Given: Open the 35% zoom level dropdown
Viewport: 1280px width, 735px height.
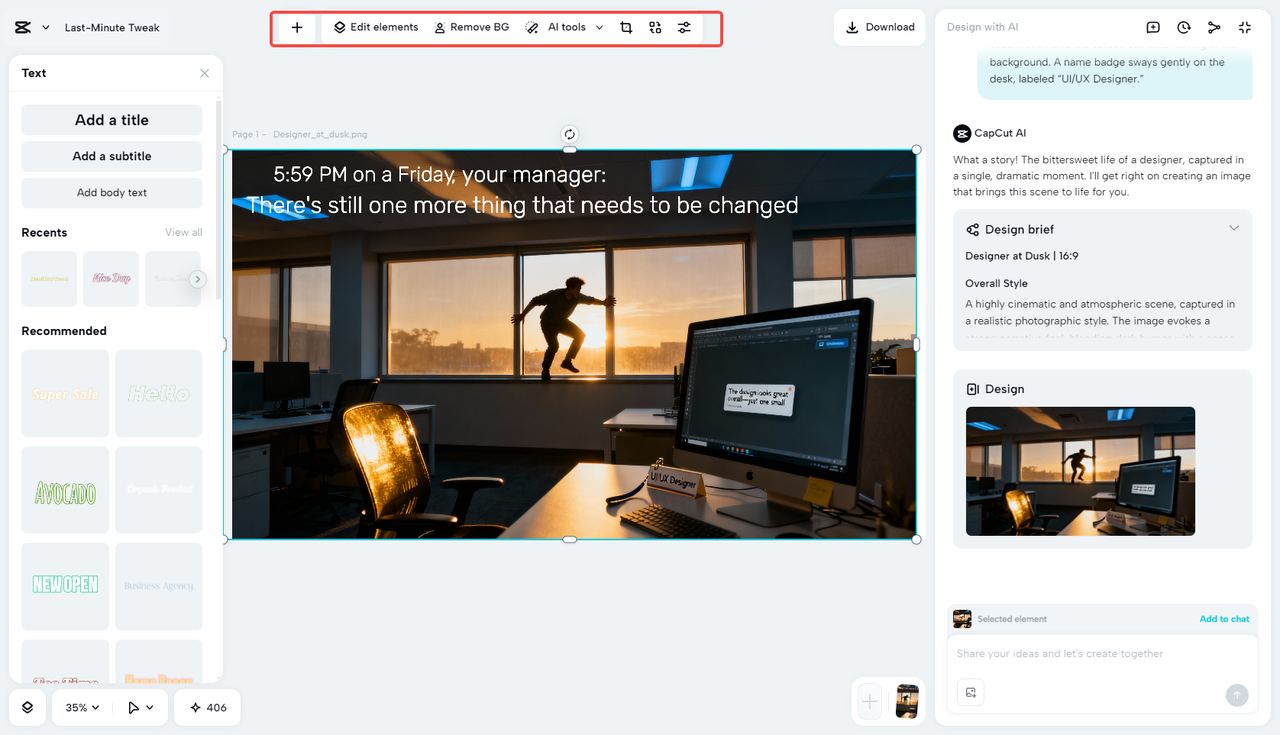Looking at the screenshot, I should (x=80, y=707).
